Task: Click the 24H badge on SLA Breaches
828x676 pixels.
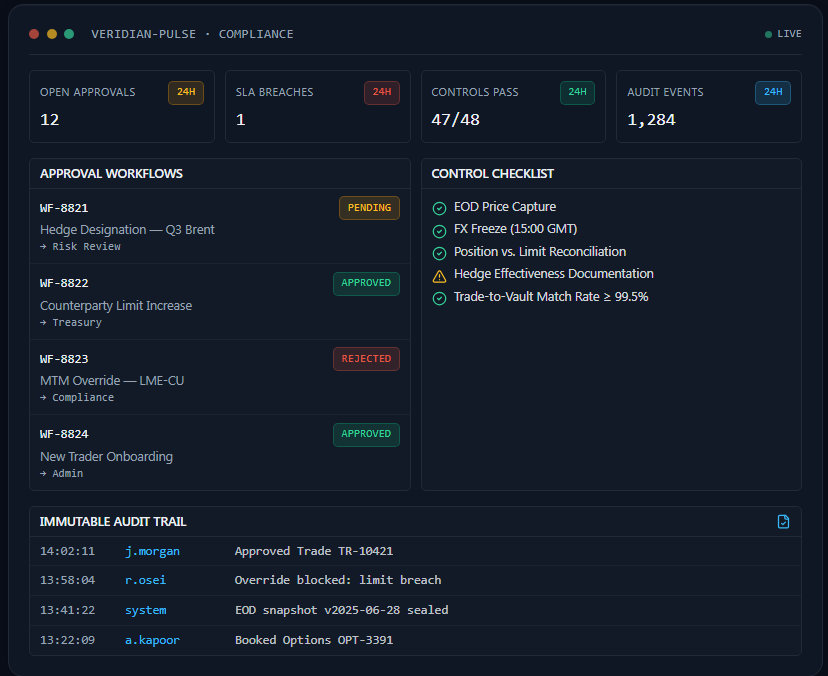Action: click(x=382, y=92)
